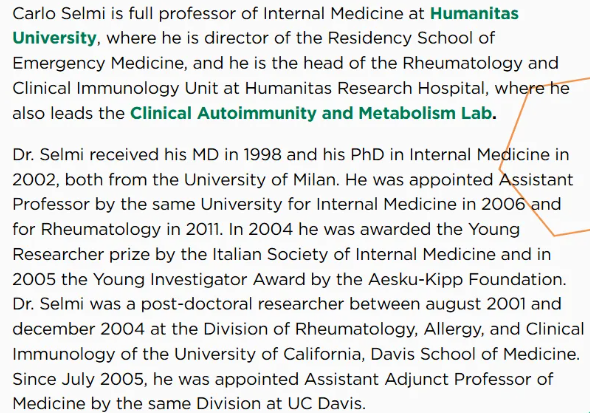The image size is (590, 413).
Task: Click the text 'Residency School of'
Action: pos(411,38)
